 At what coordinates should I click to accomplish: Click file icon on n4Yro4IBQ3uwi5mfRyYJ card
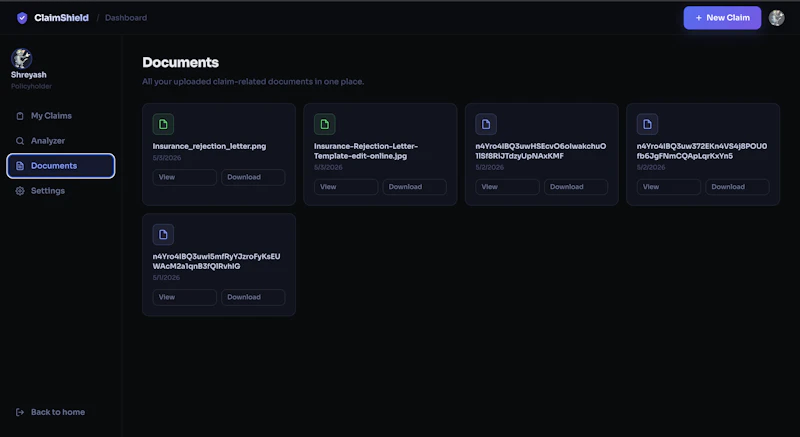[x=163, y=234]
